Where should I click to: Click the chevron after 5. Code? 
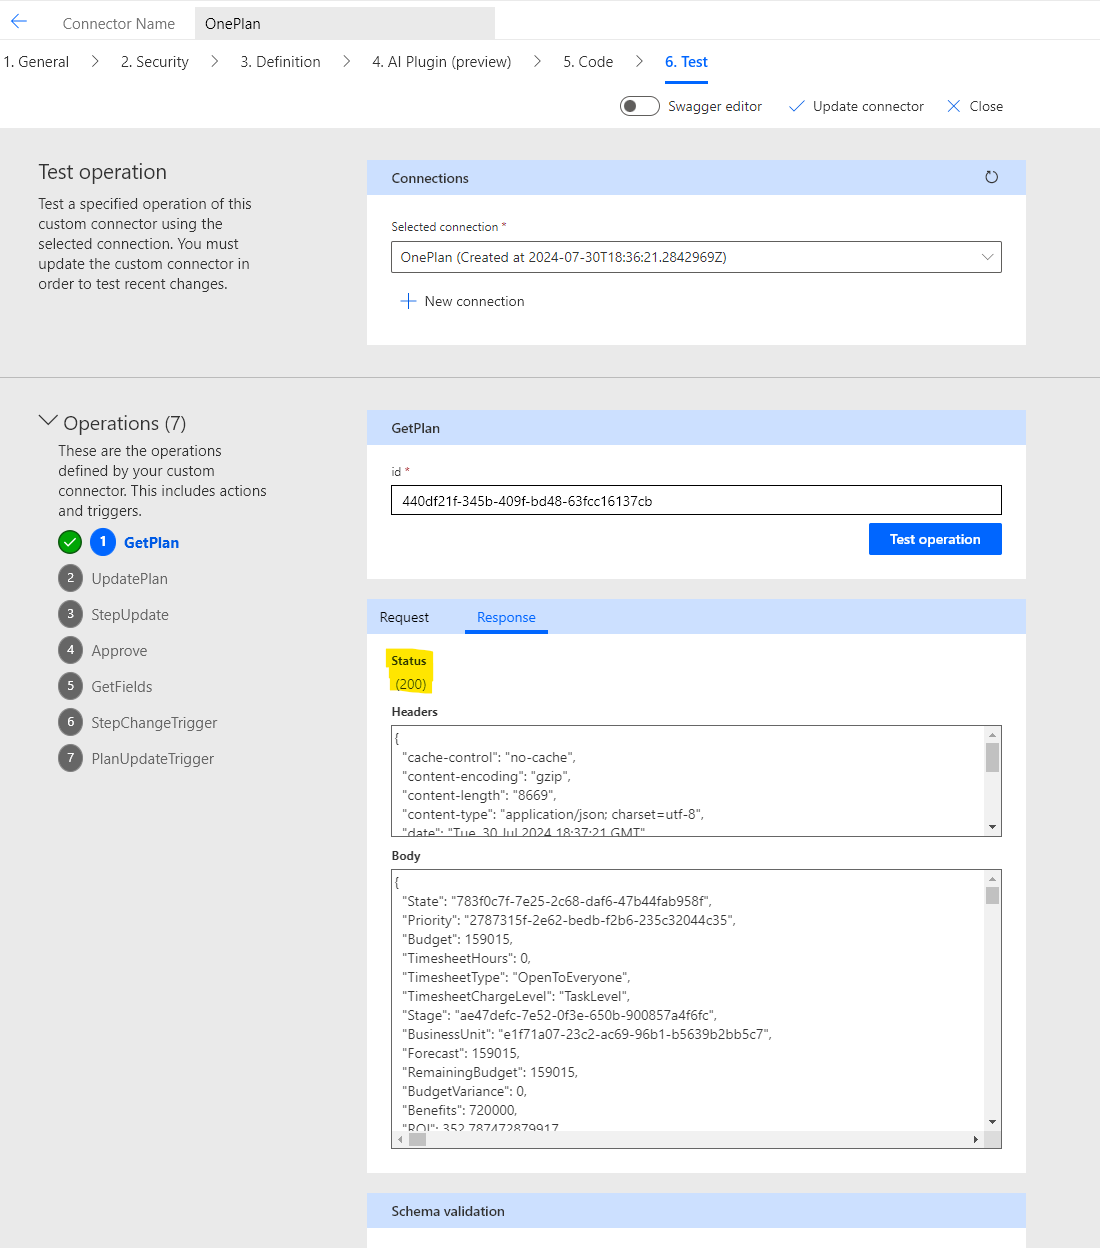639,61
